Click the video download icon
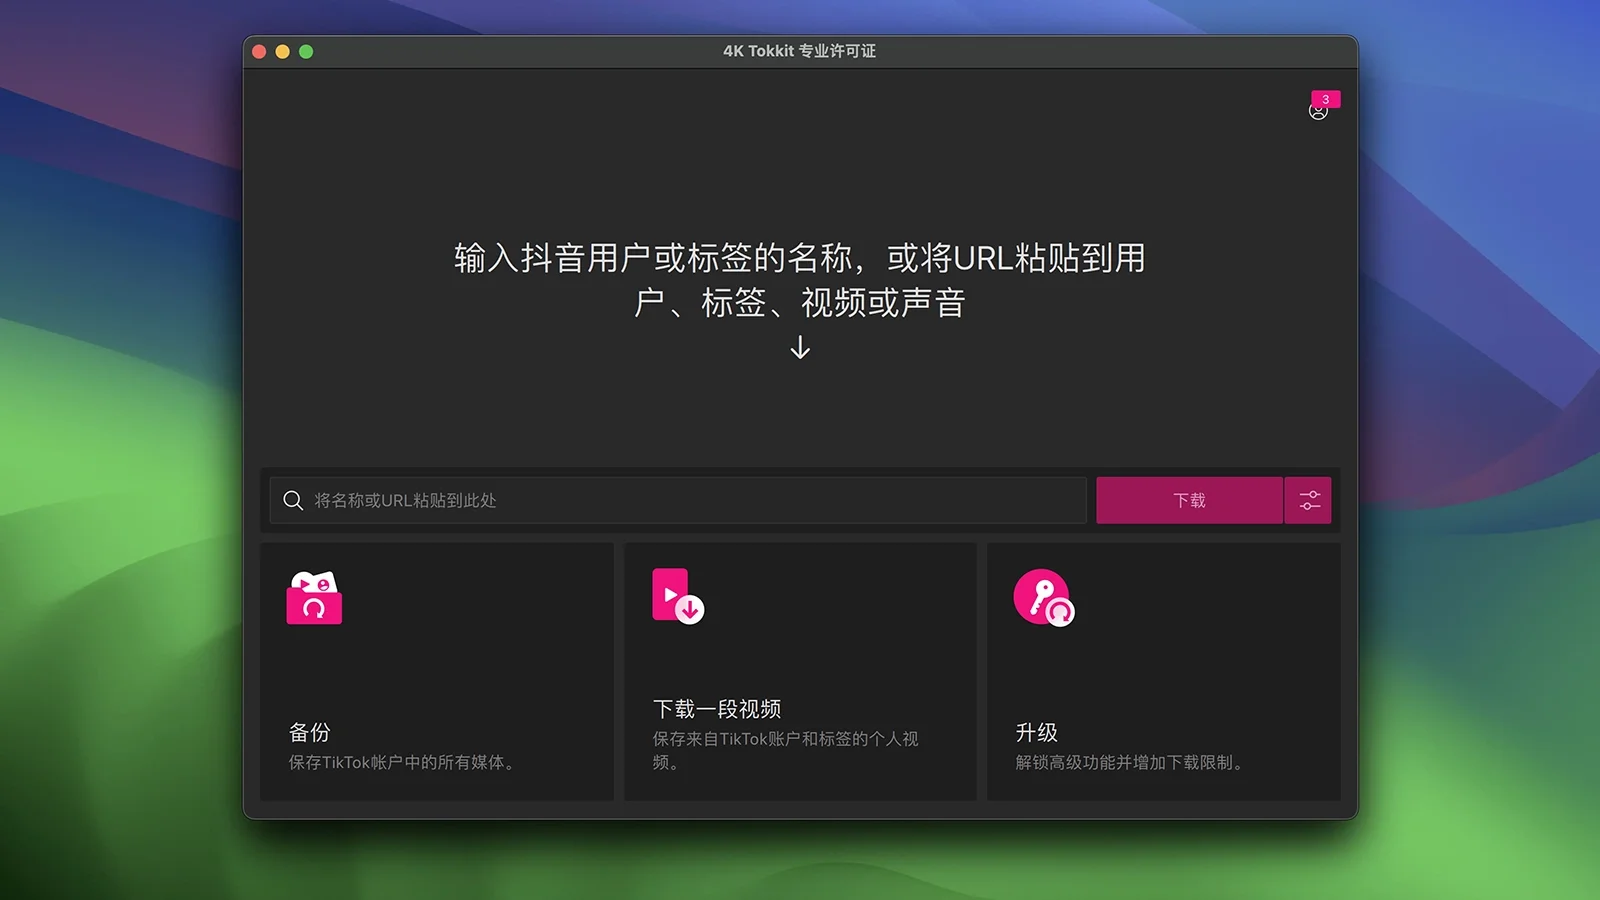 (x=678, y=596)
